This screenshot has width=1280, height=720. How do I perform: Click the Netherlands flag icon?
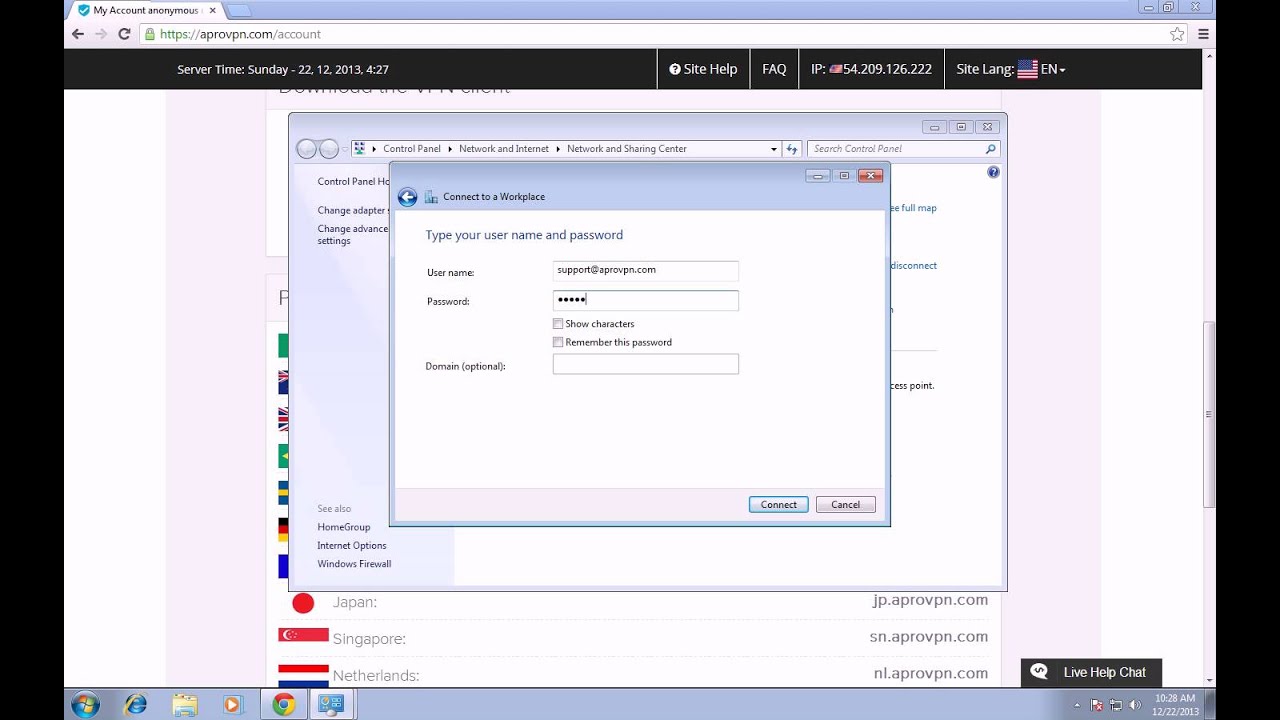coord(304,675)
